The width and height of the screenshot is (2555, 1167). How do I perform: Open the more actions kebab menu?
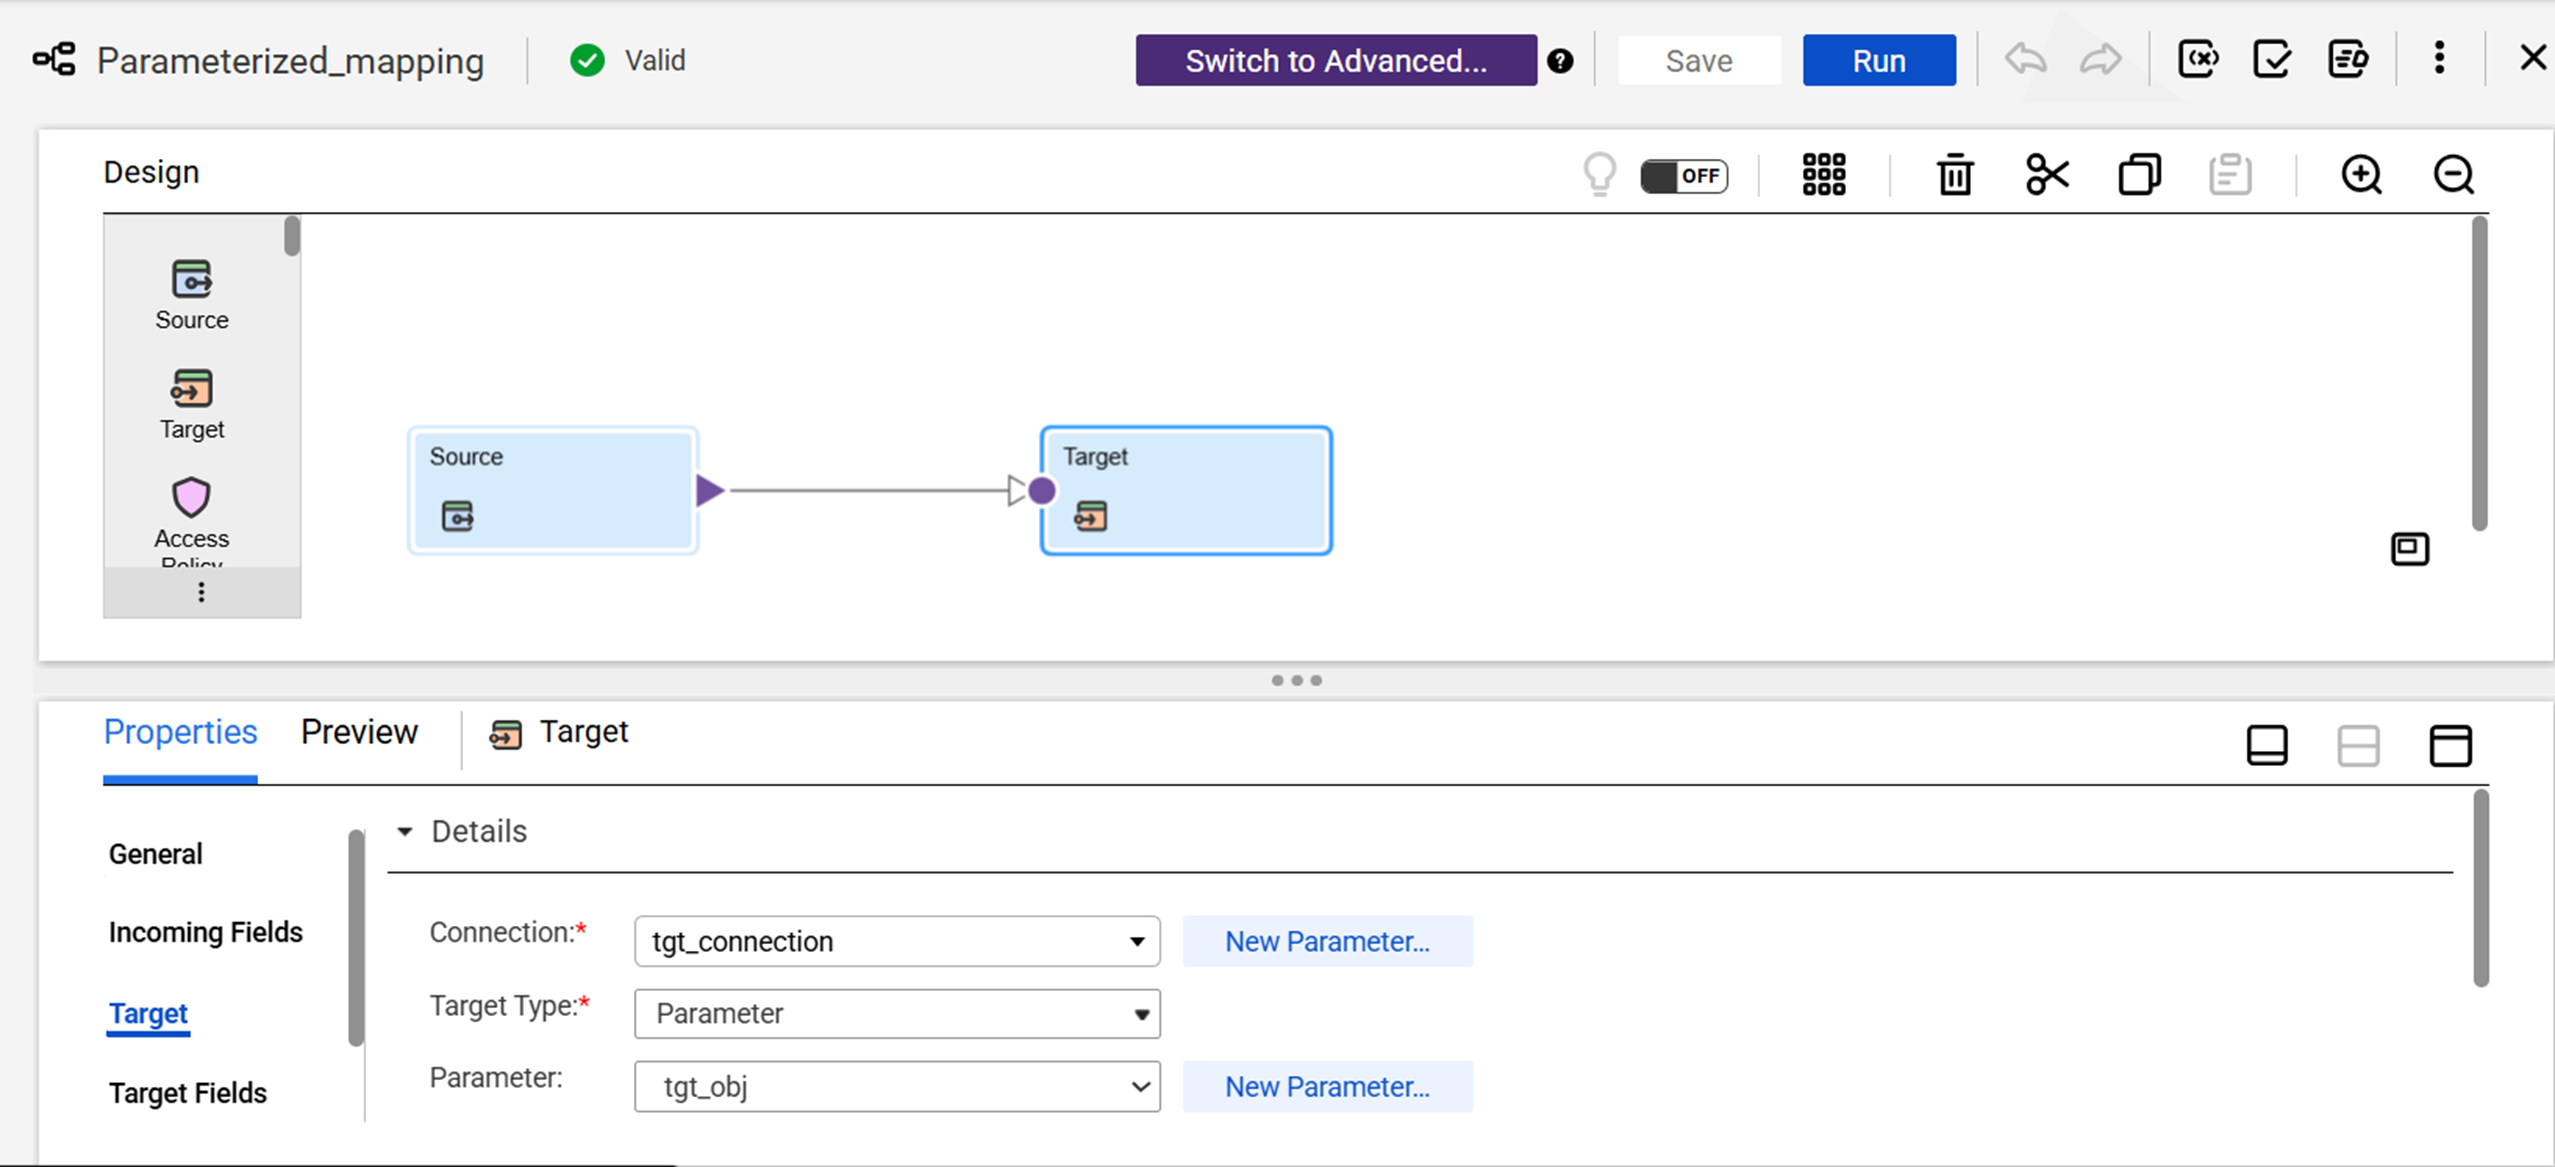[2439, 58]
